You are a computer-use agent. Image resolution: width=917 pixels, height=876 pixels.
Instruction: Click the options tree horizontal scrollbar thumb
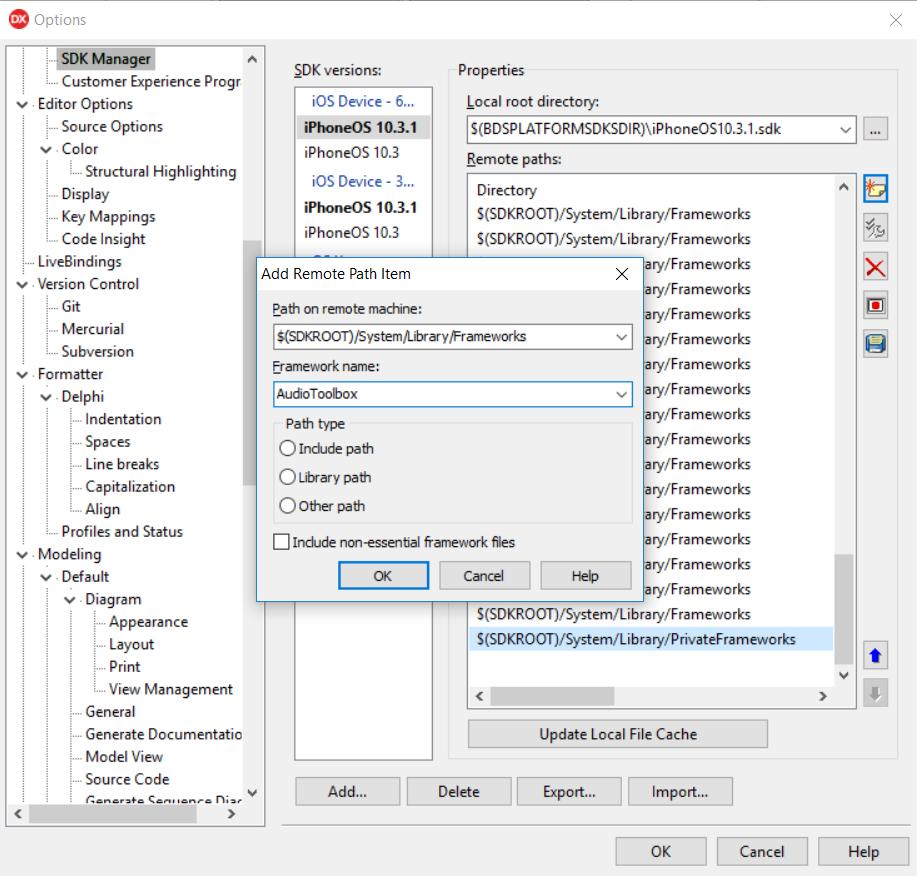coord(112,814)
